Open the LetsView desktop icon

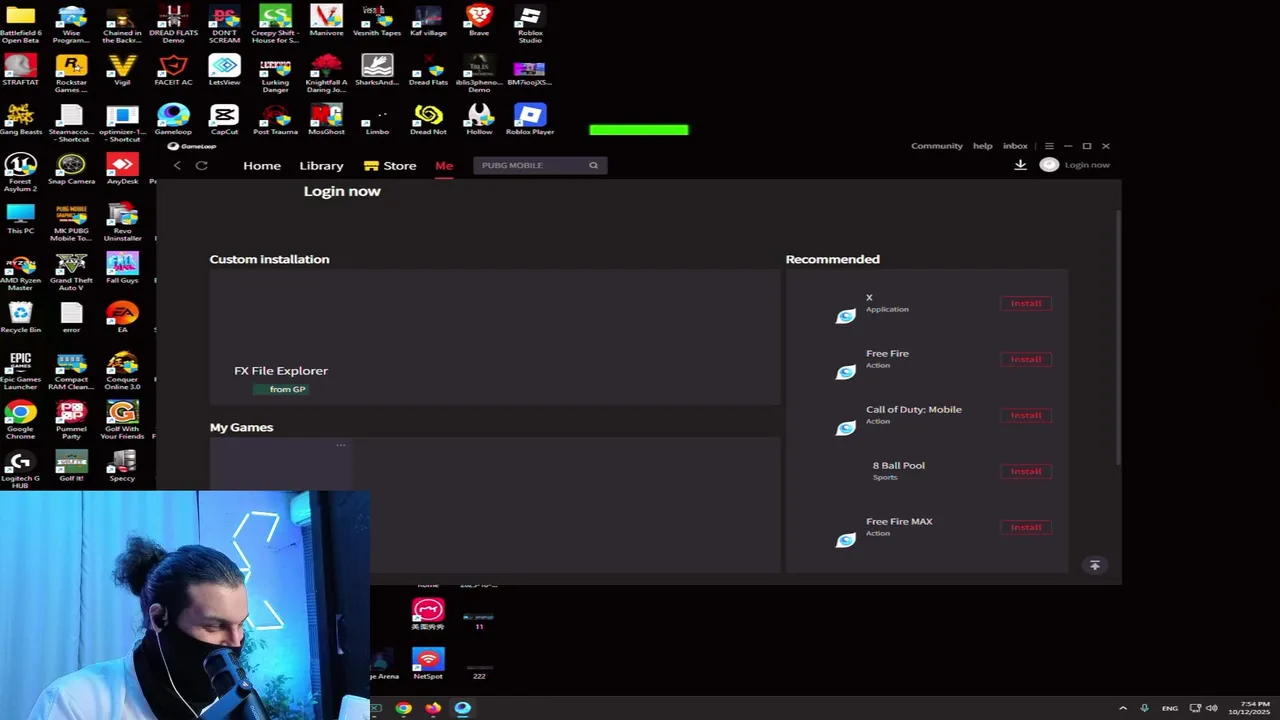[224, 70]
